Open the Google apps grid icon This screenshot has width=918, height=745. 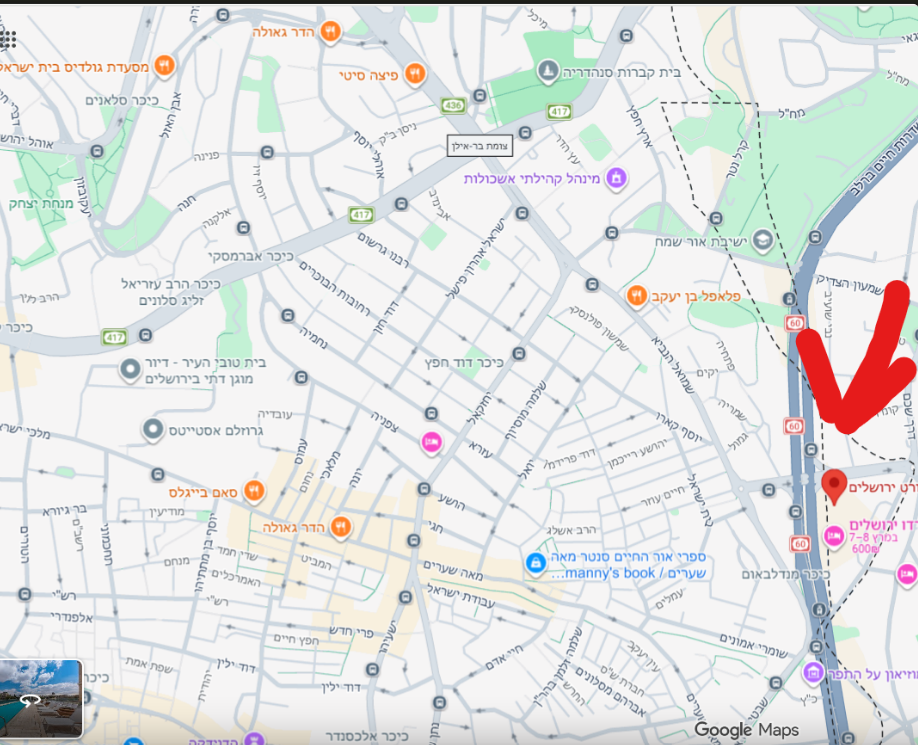click(8, 39)
